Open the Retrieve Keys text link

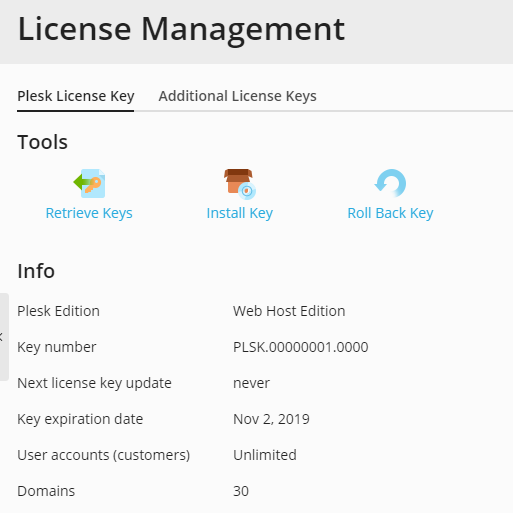(89, 213)
